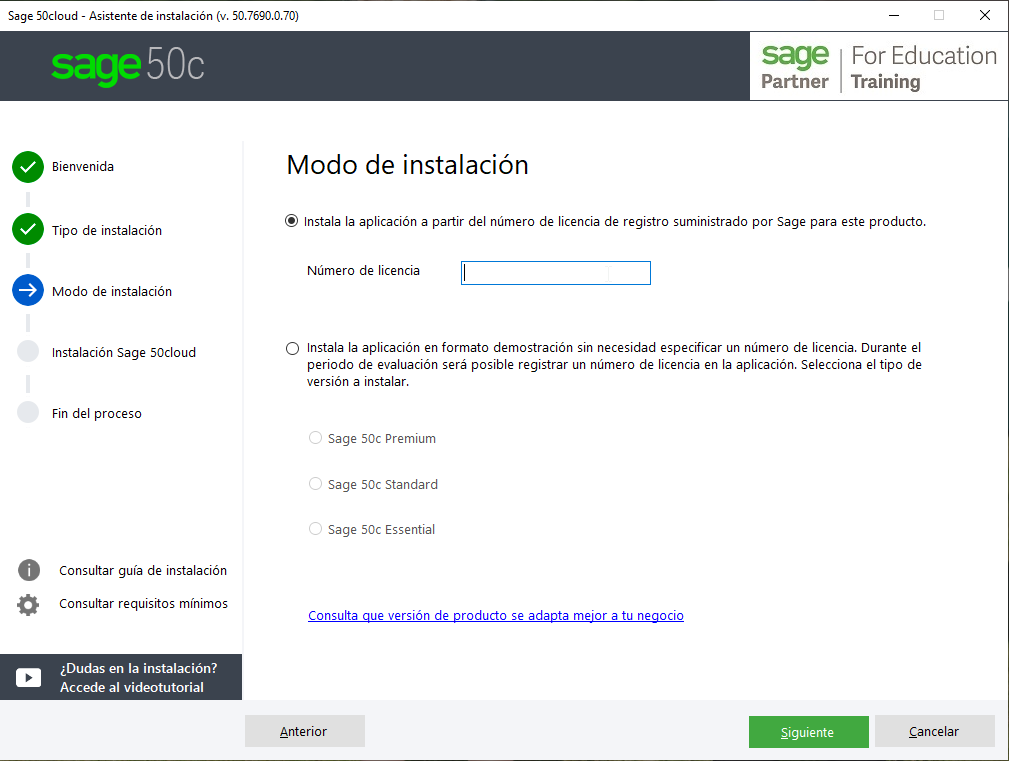Click the Fin del proceso step circle
1009x761 pixels.
point(28,412)
